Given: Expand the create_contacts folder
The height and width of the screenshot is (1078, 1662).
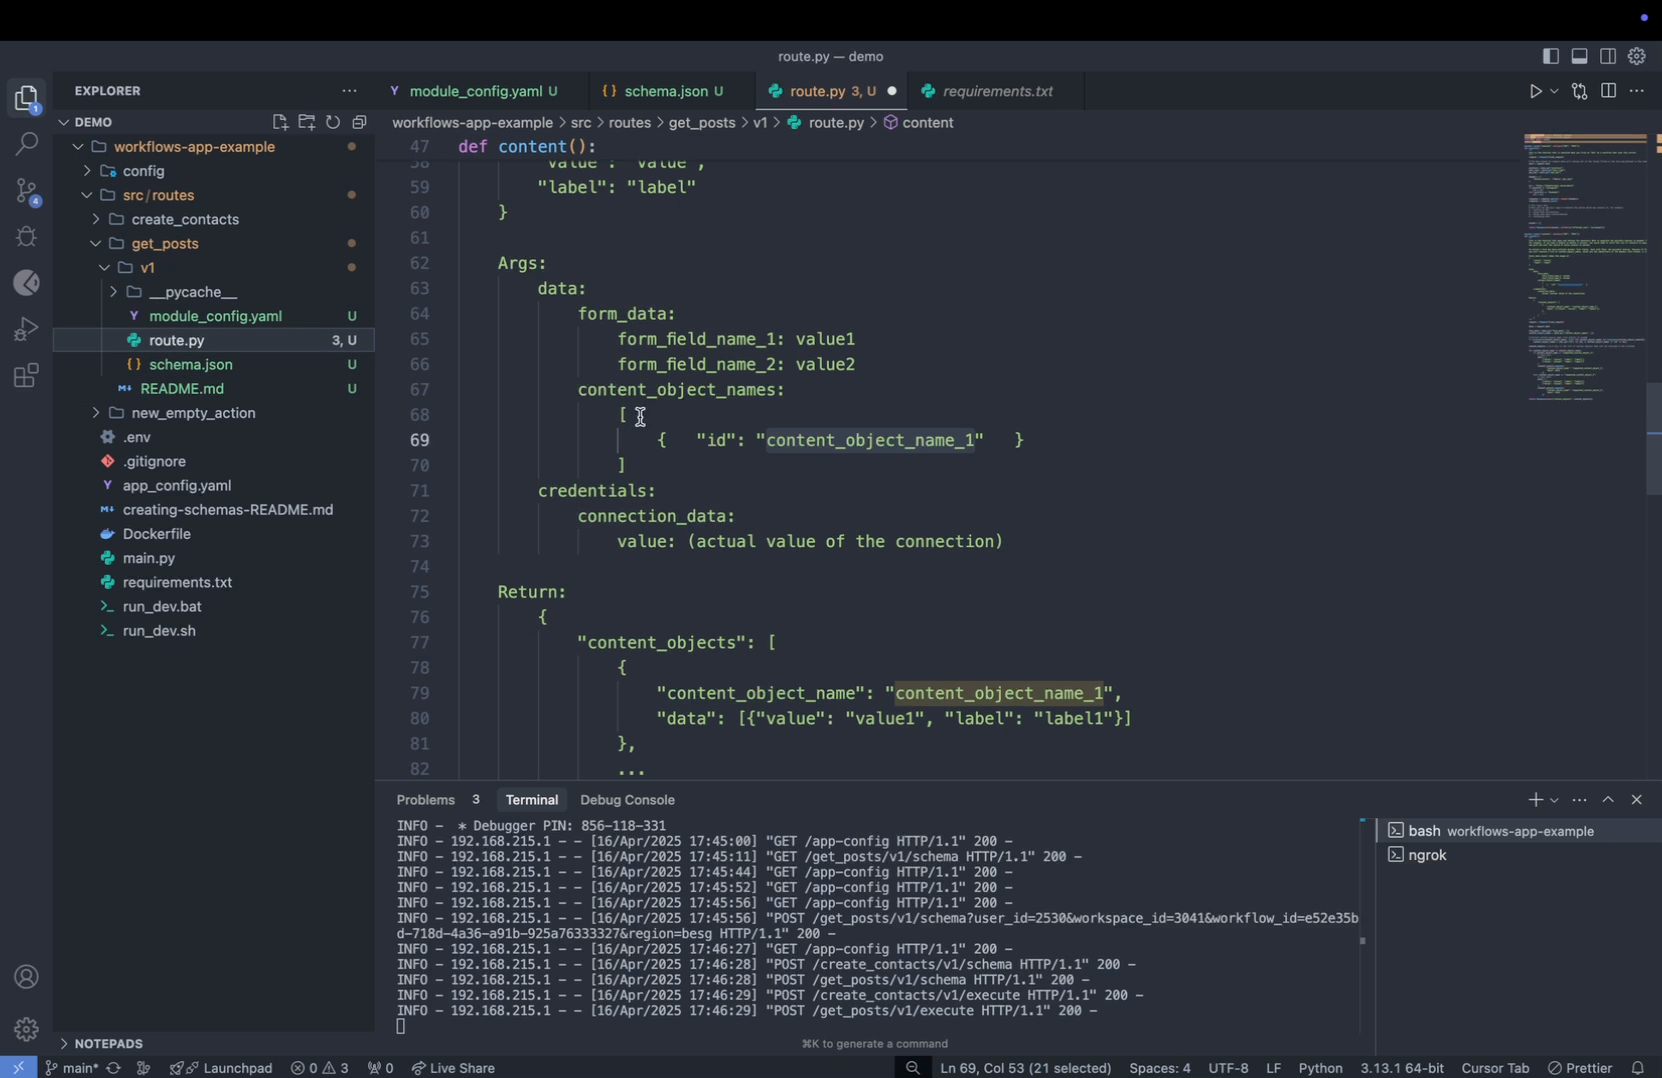Looking at the screenshot, I should click(184, 219).
